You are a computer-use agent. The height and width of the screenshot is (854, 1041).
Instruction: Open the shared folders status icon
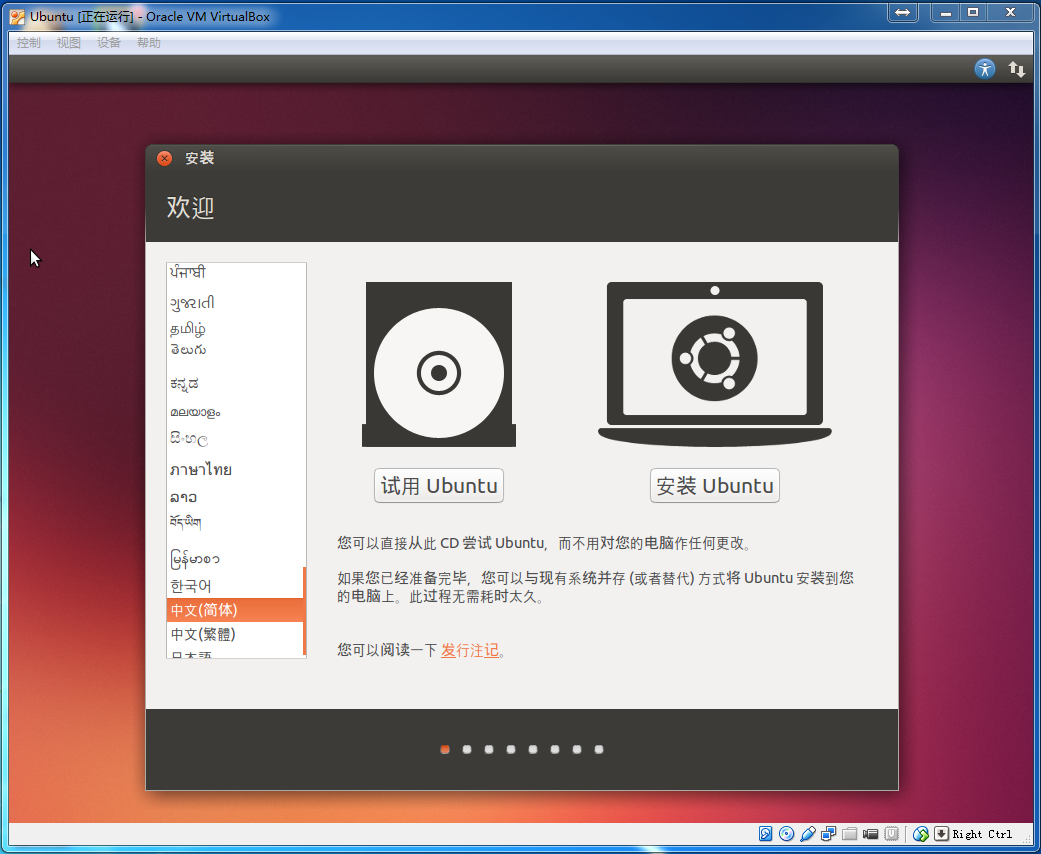point(849,833)
